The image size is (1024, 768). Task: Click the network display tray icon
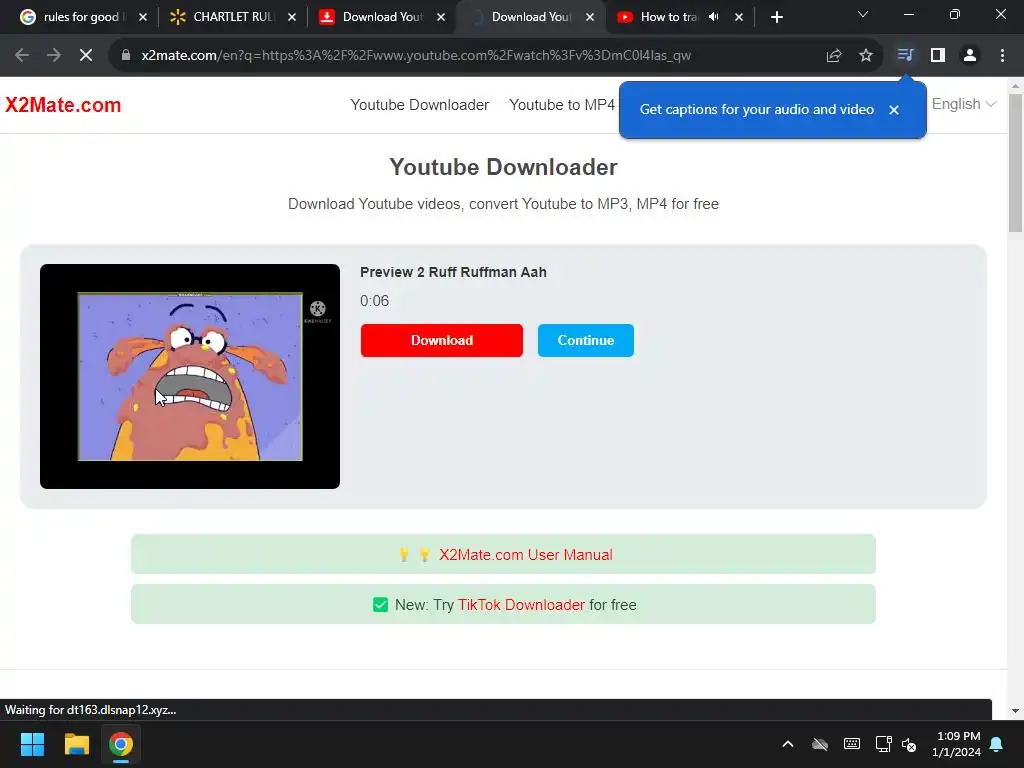tap(884, 744)
